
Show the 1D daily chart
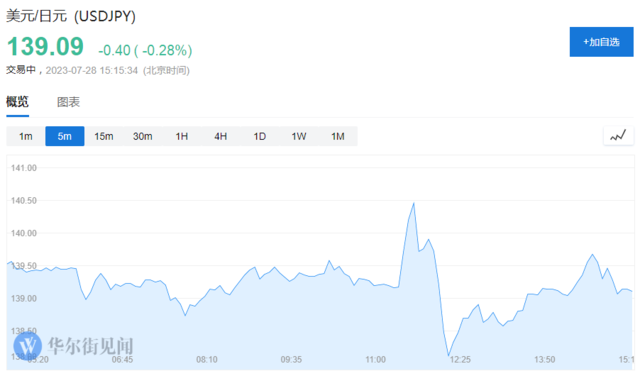[260, 136]
